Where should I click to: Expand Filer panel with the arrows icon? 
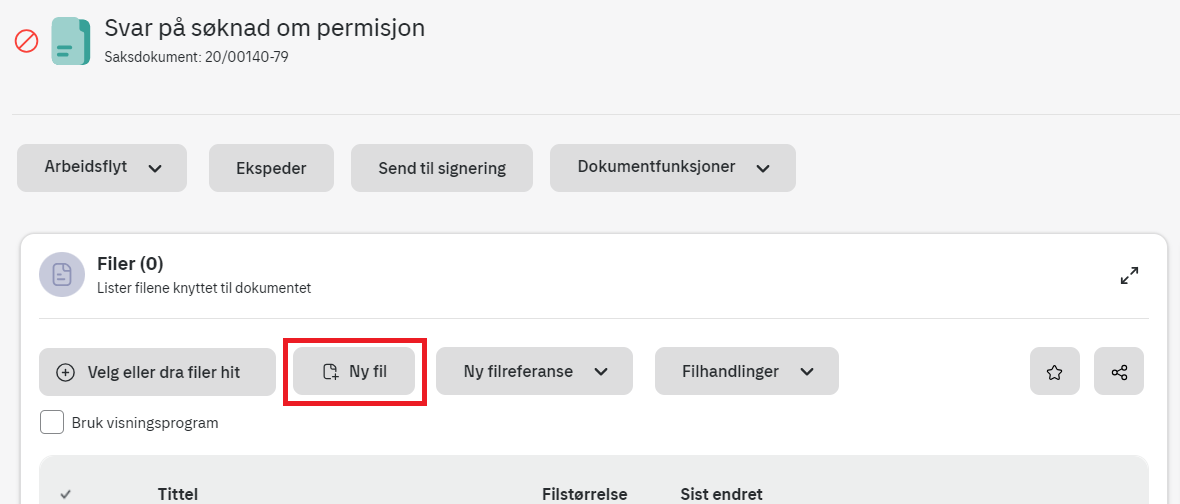(1129, 275)
